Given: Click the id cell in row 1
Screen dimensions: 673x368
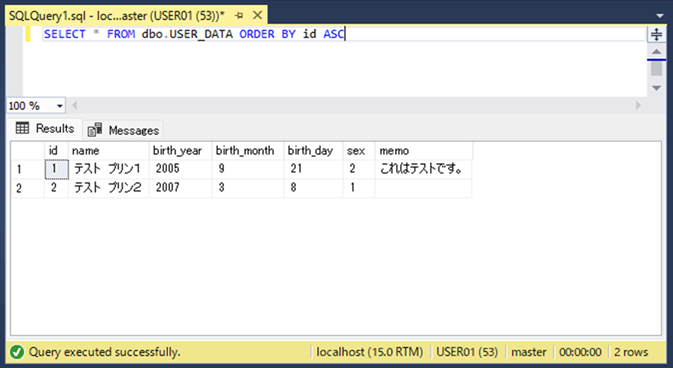Looking at the screenshot, I should (56, 169).
